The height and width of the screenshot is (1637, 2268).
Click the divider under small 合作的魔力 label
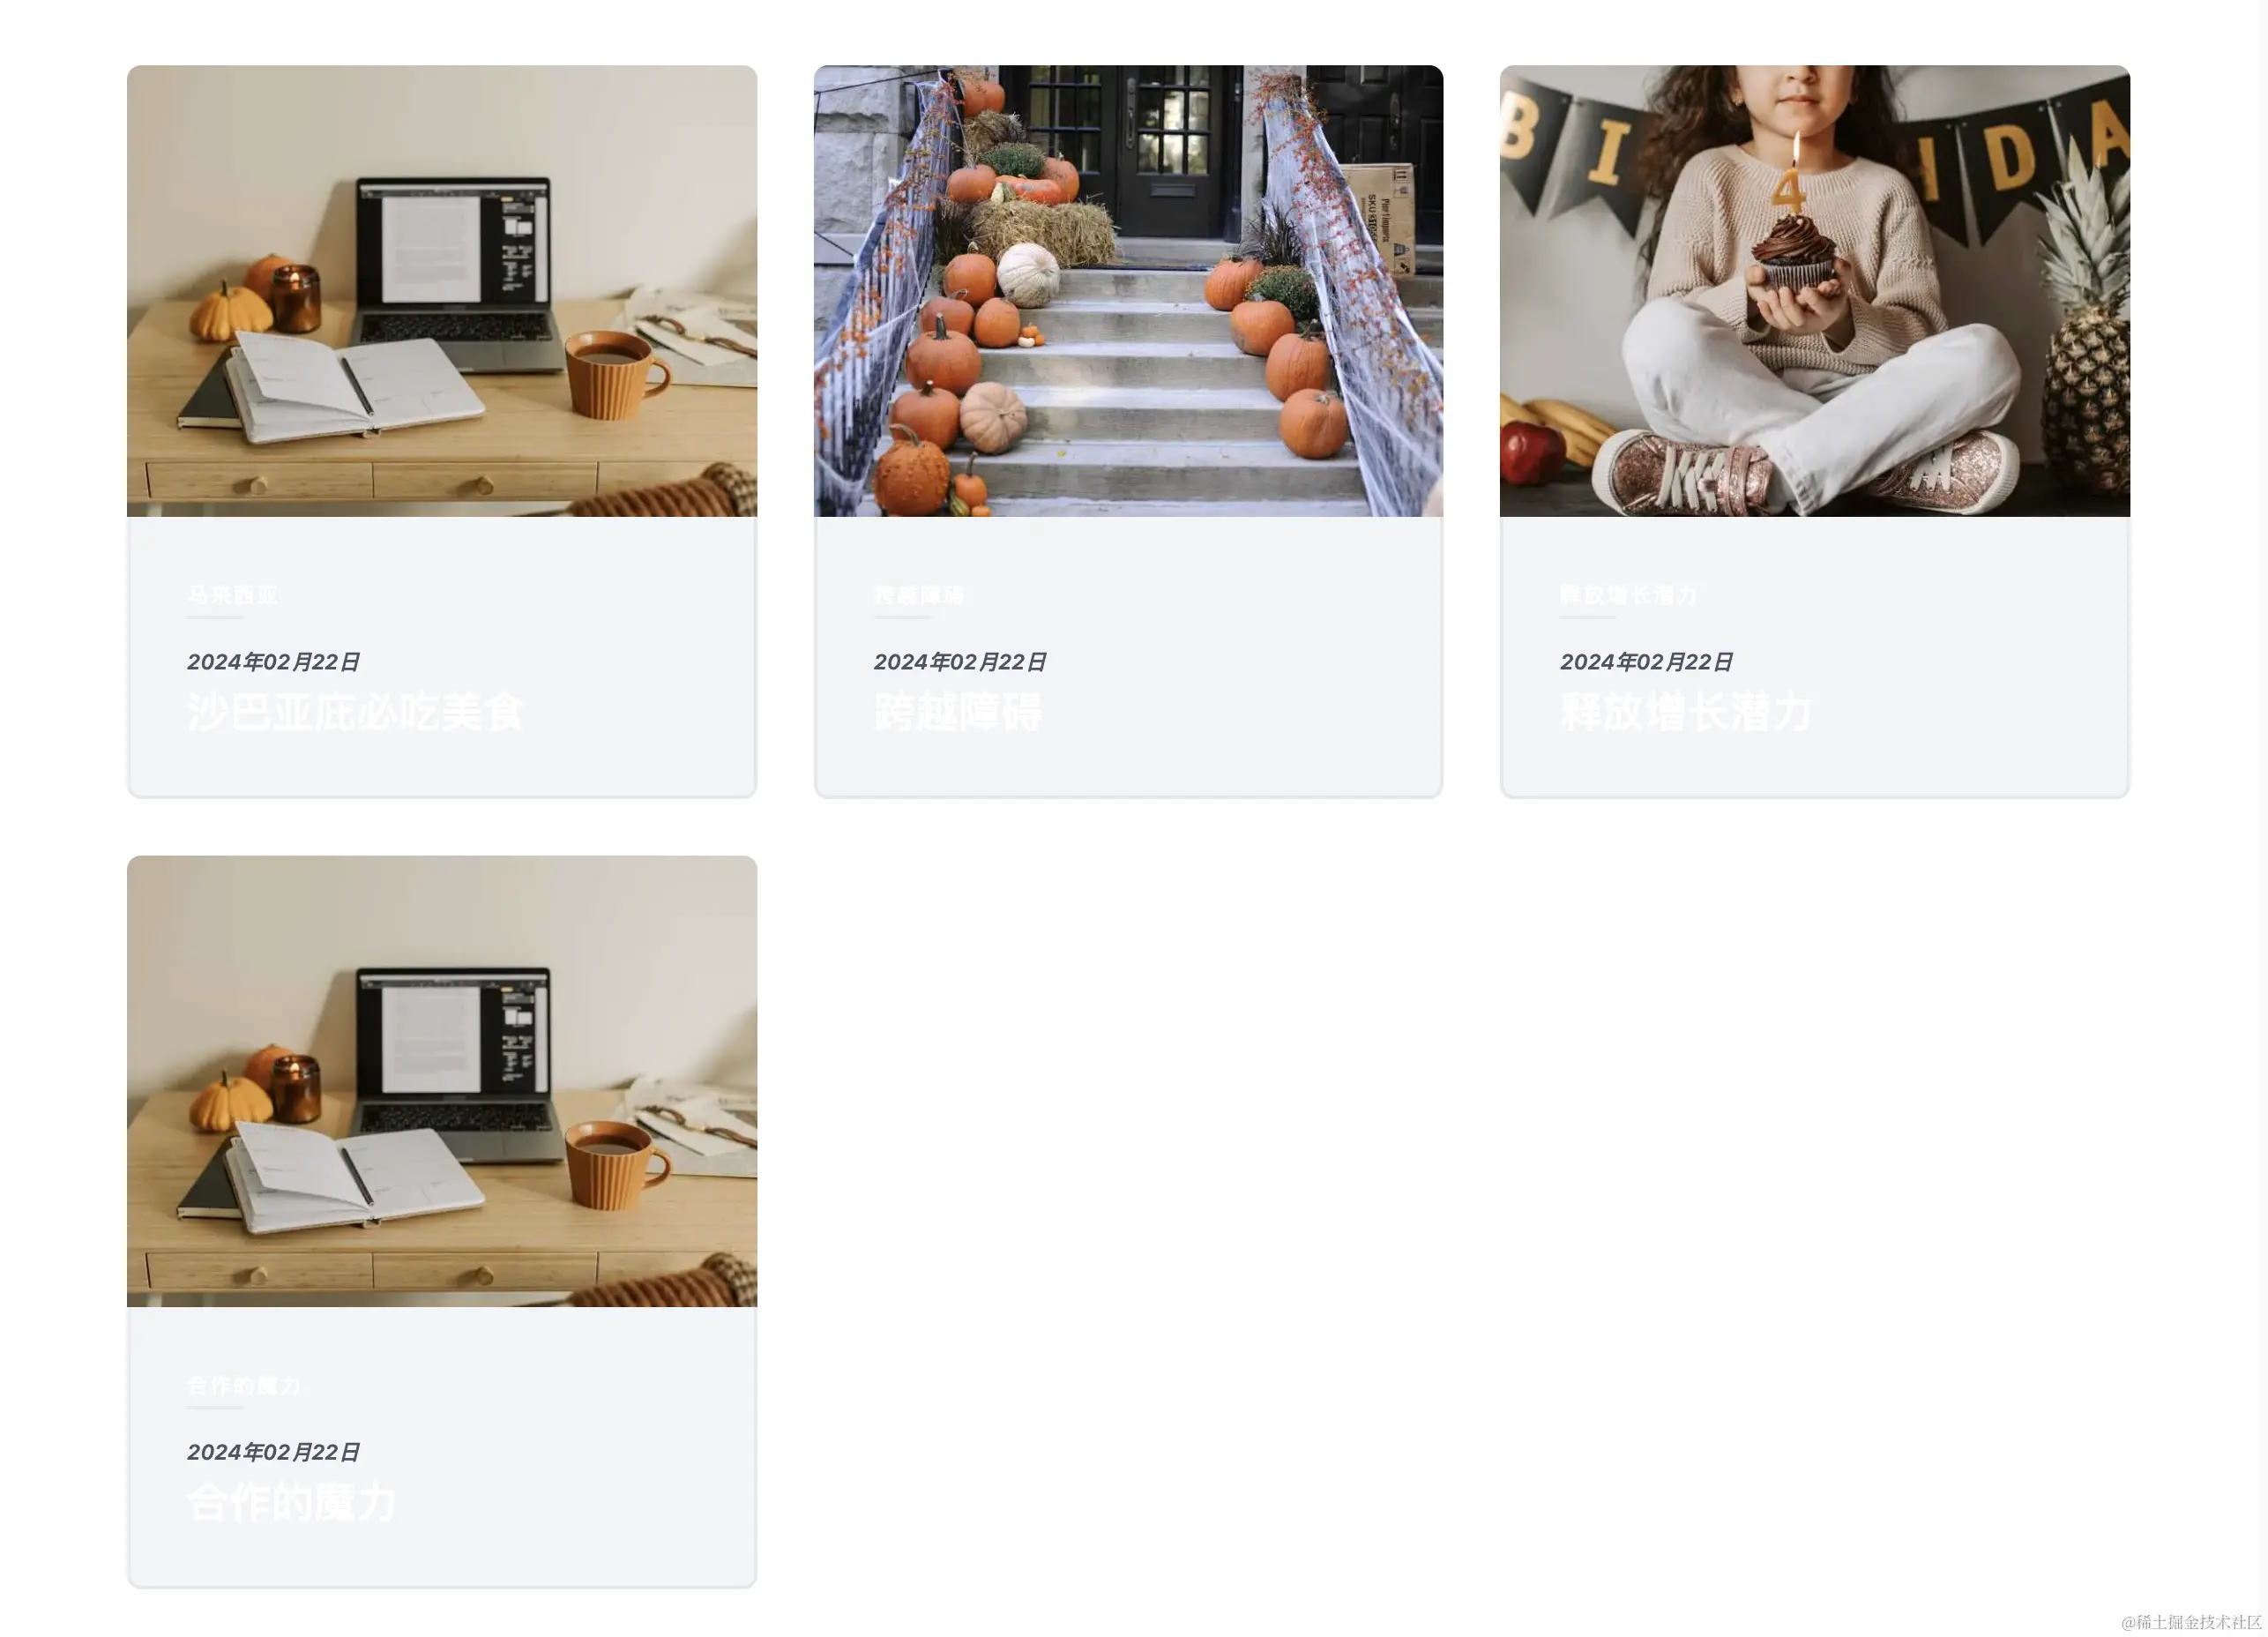tap(215, 1407)
